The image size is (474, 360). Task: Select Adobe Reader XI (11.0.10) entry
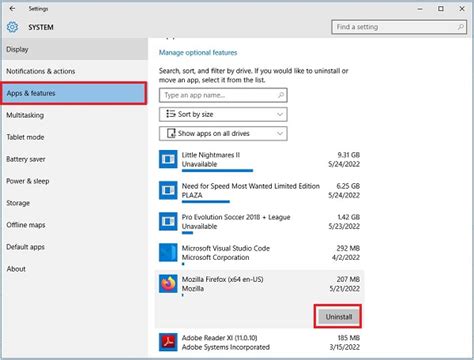tap(259, 342)
